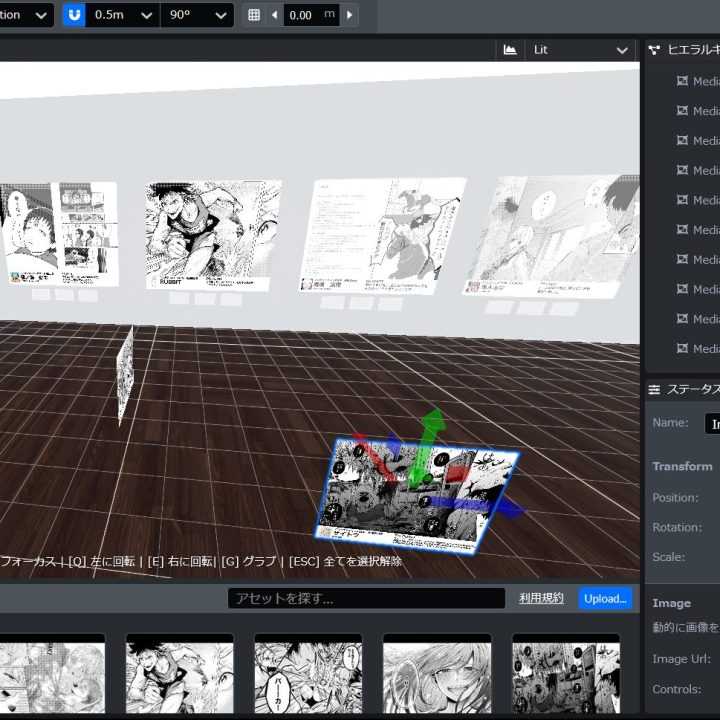Increase grid height with right arrow
Viewport: 720px width, 720px height.
(x=348, y=15)
